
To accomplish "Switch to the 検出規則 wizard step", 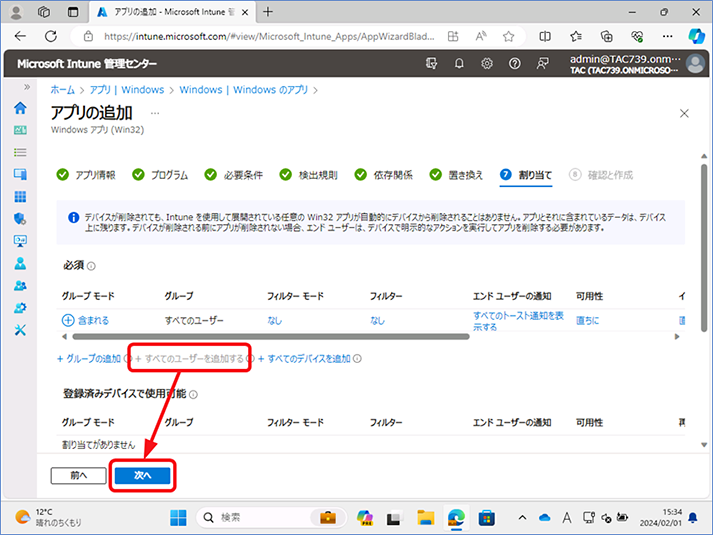I will tap(309, 175).
